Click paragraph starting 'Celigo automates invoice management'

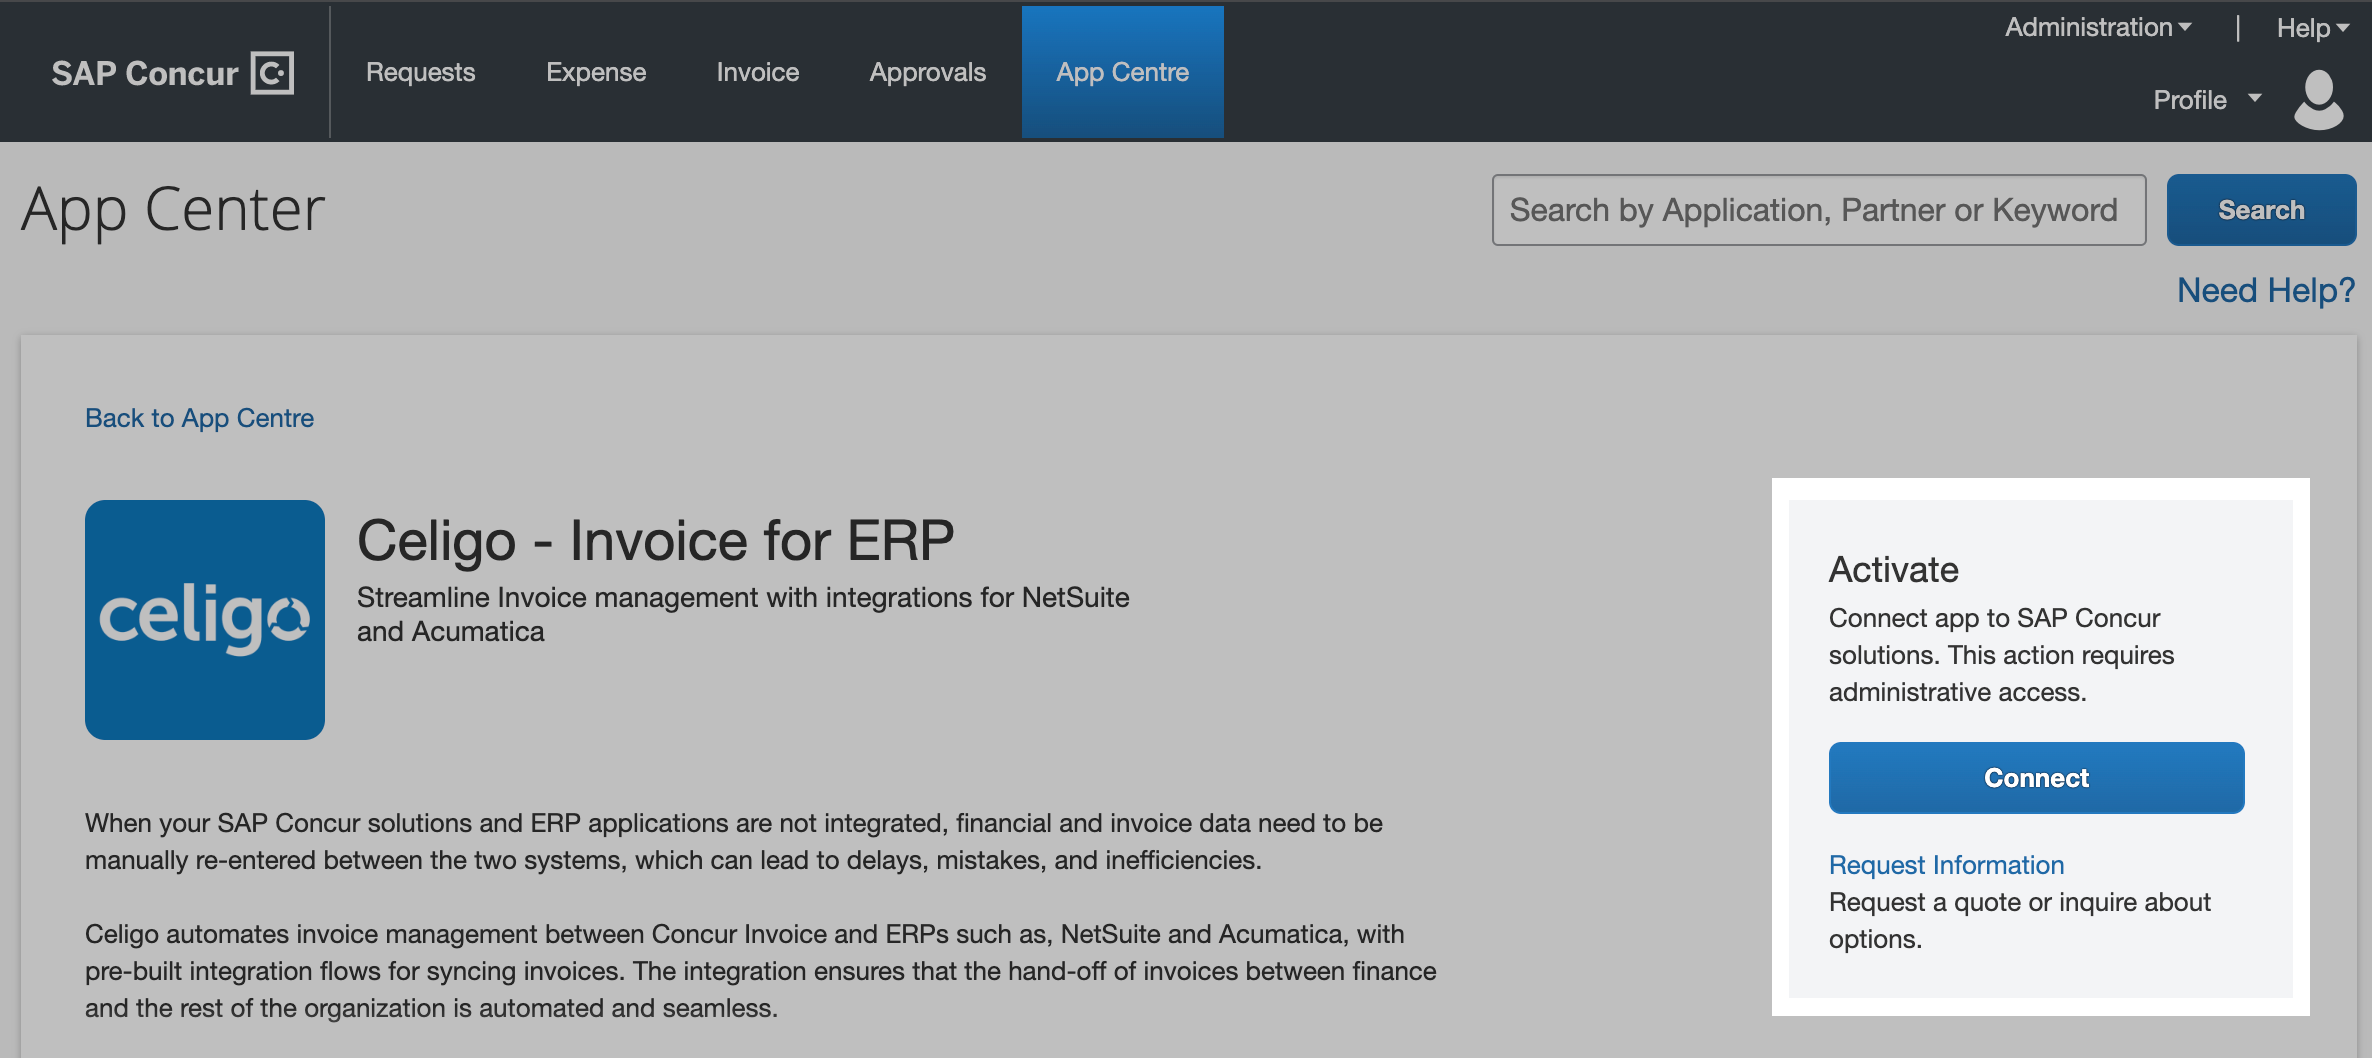coord(760,971)
